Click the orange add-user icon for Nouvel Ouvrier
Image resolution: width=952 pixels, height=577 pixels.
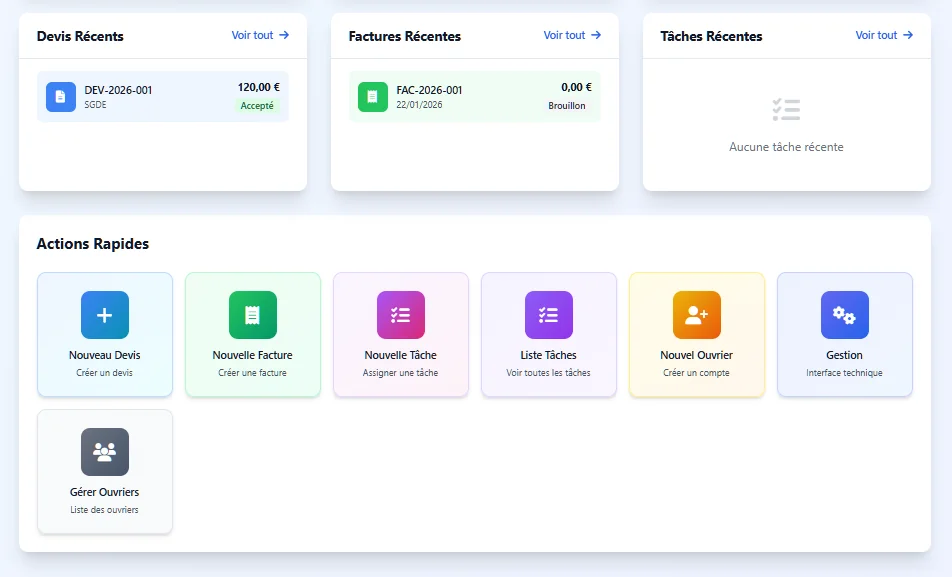tap(696, 315)
